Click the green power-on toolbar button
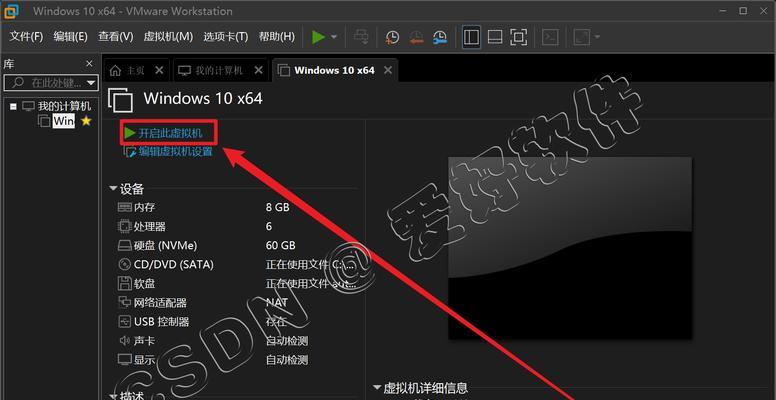Screen dimensions: 776x400 click(x=318, y=37)
